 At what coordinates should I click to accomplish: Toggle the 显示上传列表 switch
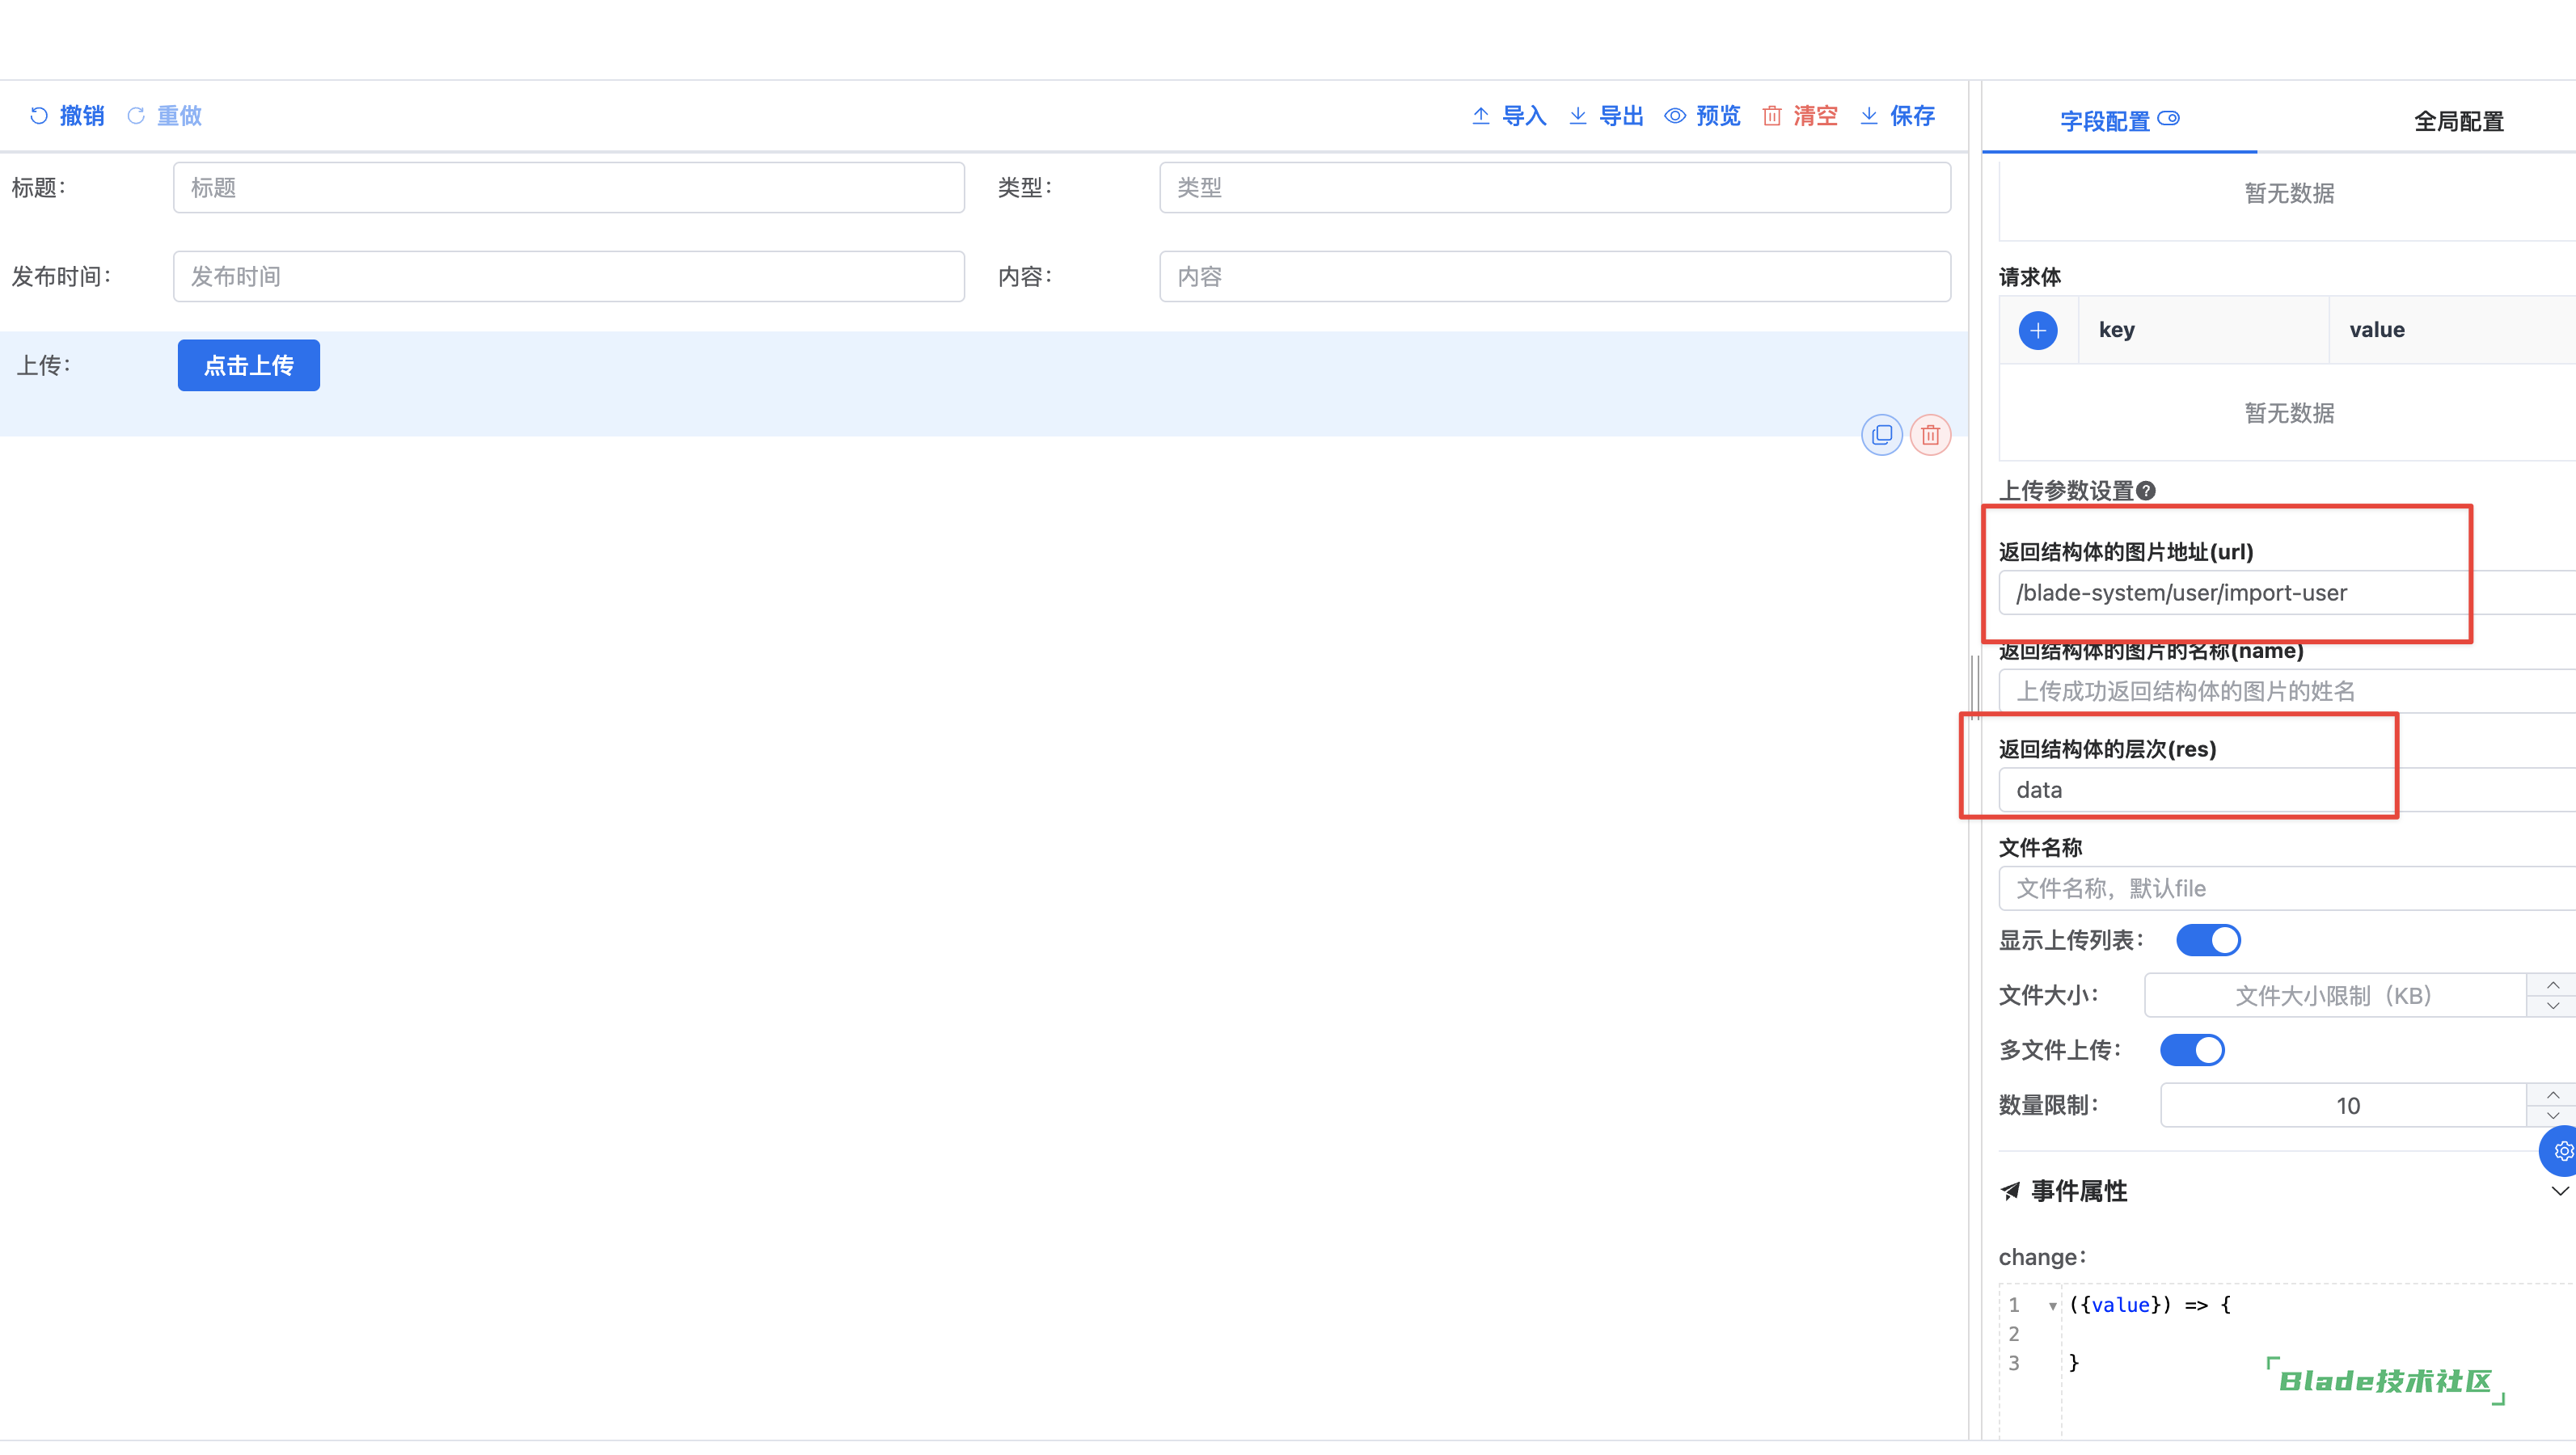(x=2207, y=940)
